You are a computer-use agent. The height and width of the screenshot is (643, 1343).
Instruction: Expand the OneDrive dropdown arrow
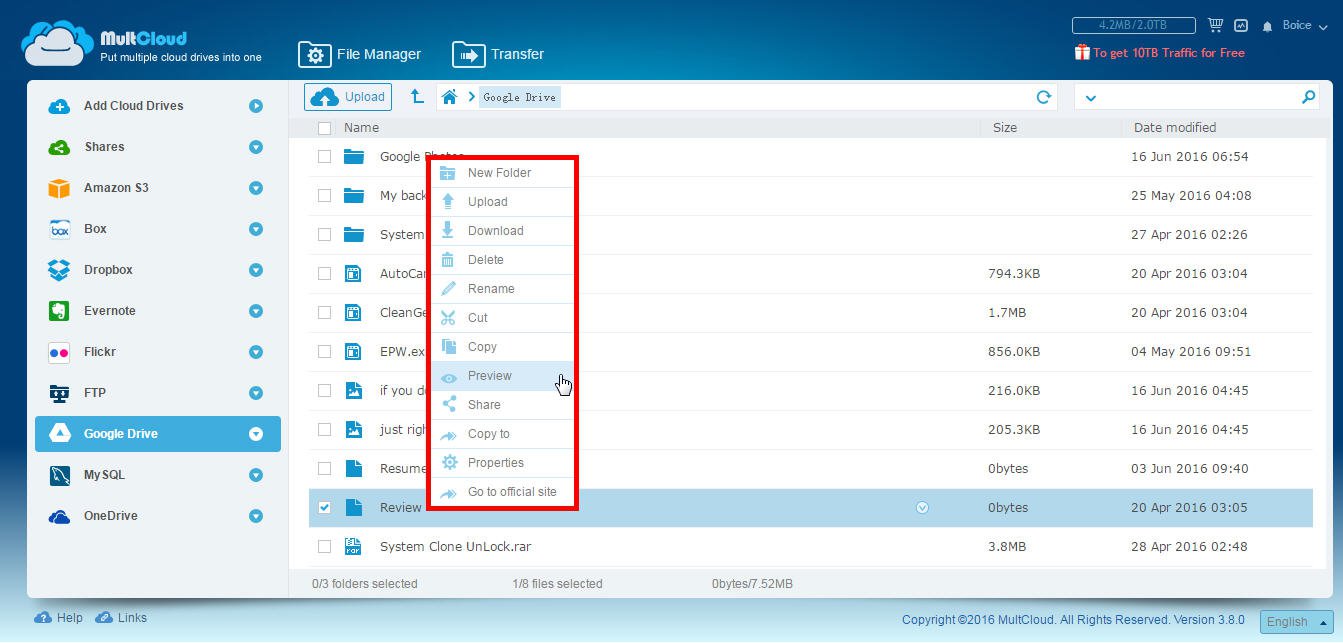256,516
